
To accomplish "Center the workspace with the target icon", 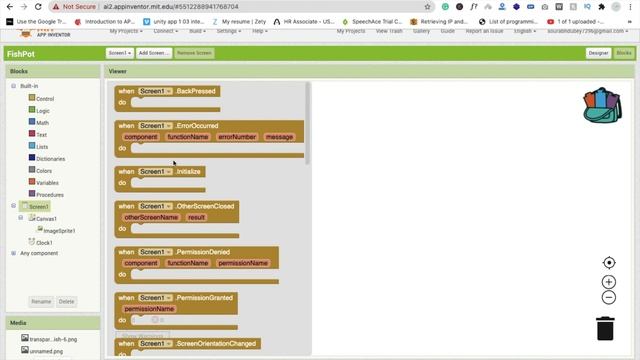I will 609,262.
